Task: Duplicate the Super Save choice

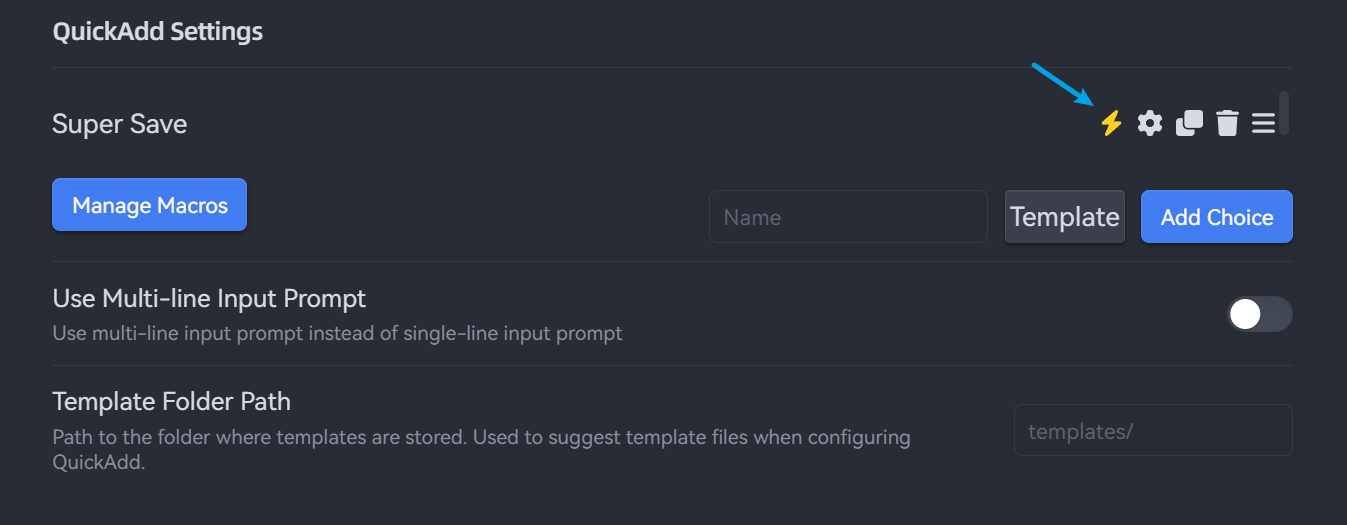Action: 1189,123
